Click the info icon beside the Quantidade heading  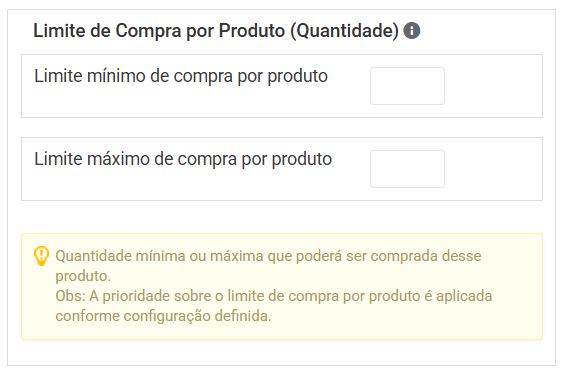412,31
